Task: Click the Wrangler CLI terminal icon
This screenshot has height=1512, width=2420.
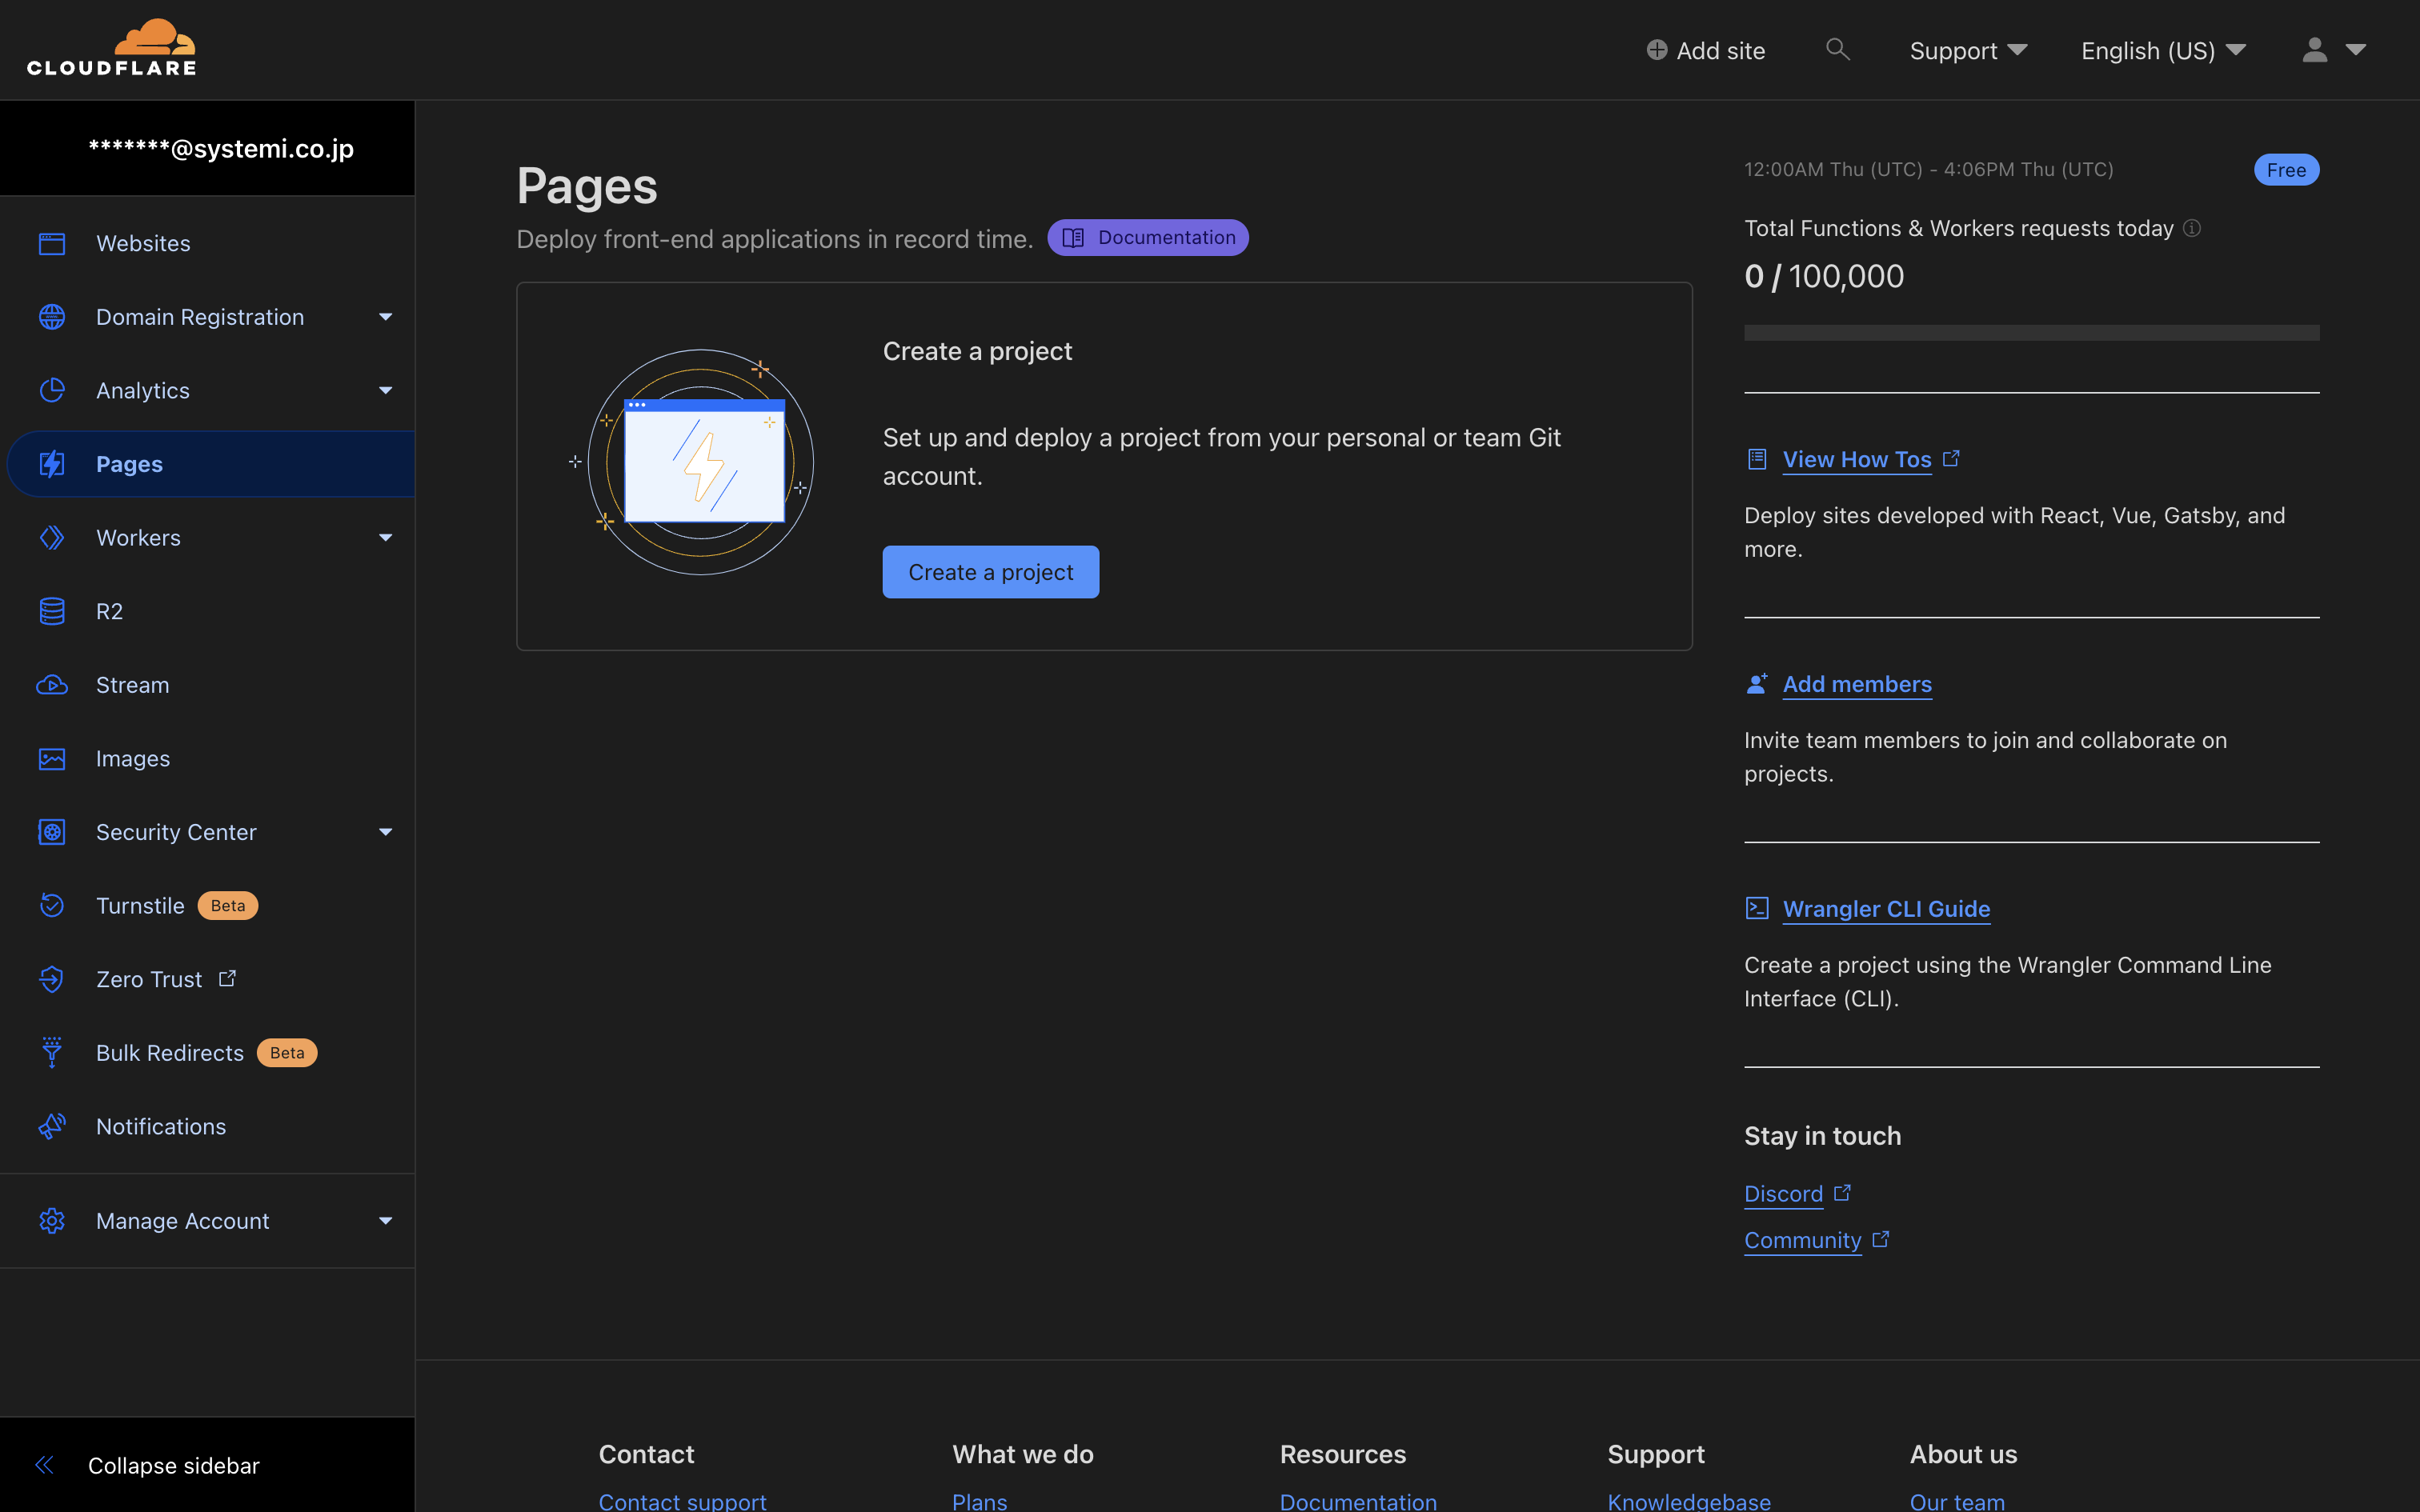Action: [x=1757, y=908]
